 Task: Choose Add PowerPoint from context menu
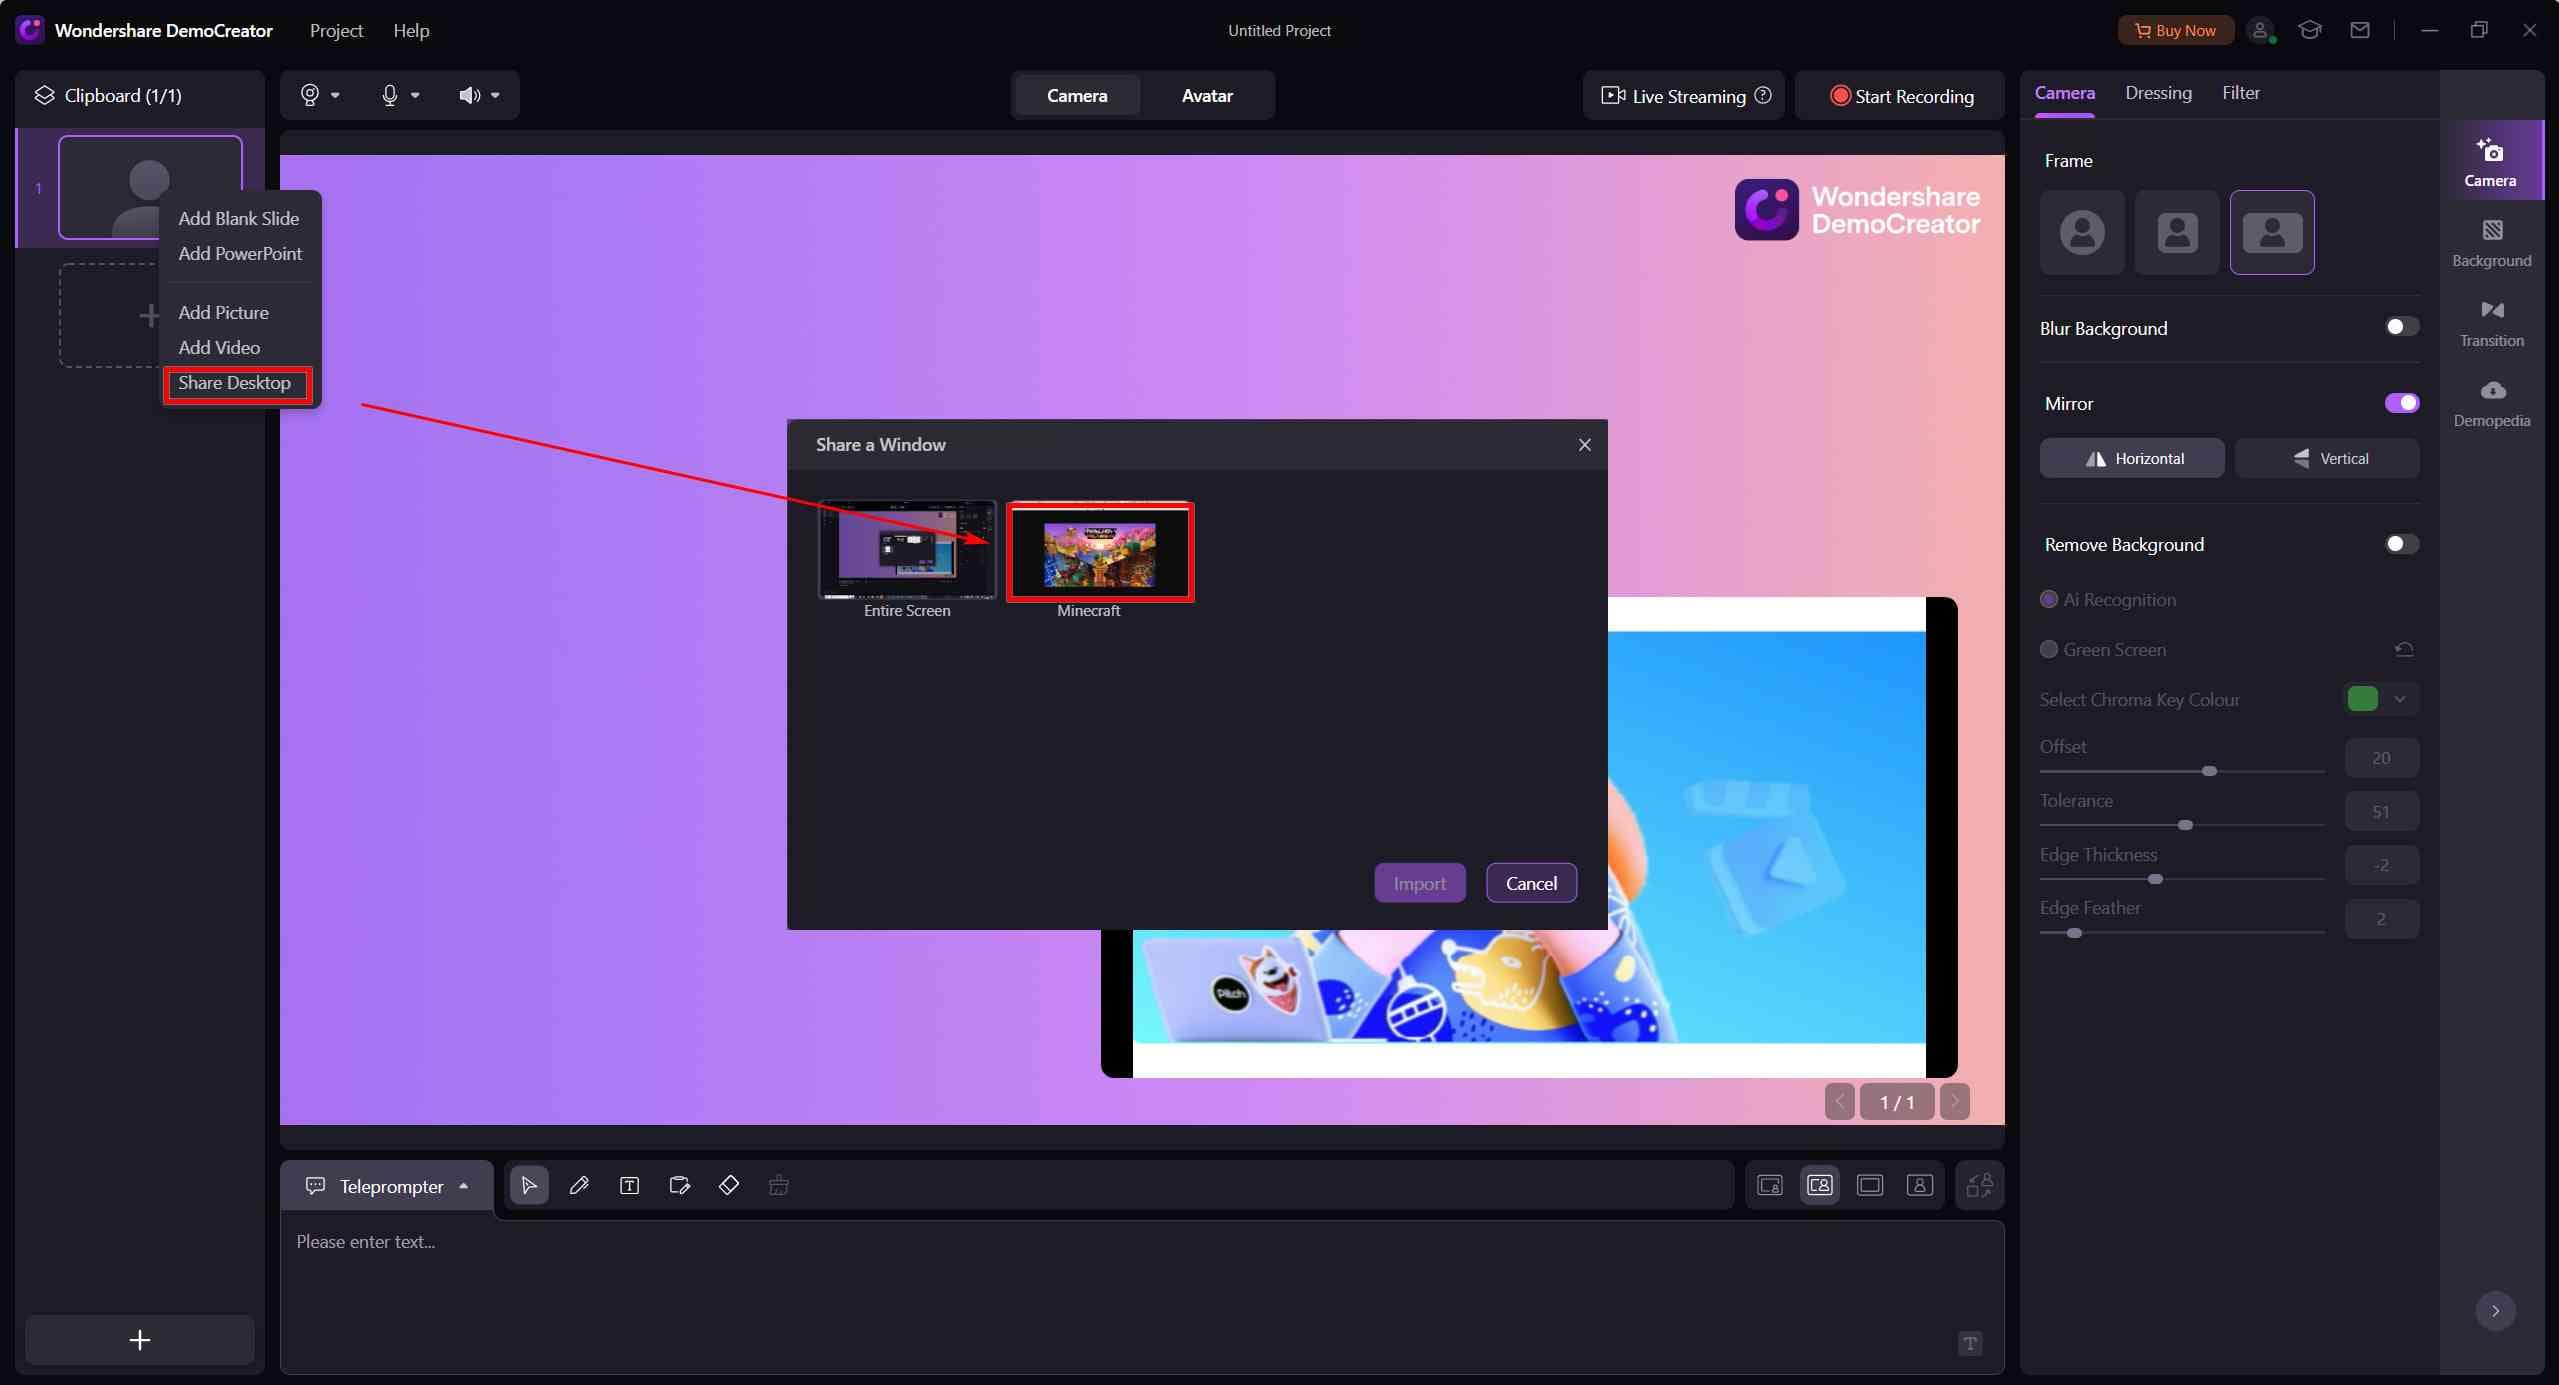click(x=240, y=253)
